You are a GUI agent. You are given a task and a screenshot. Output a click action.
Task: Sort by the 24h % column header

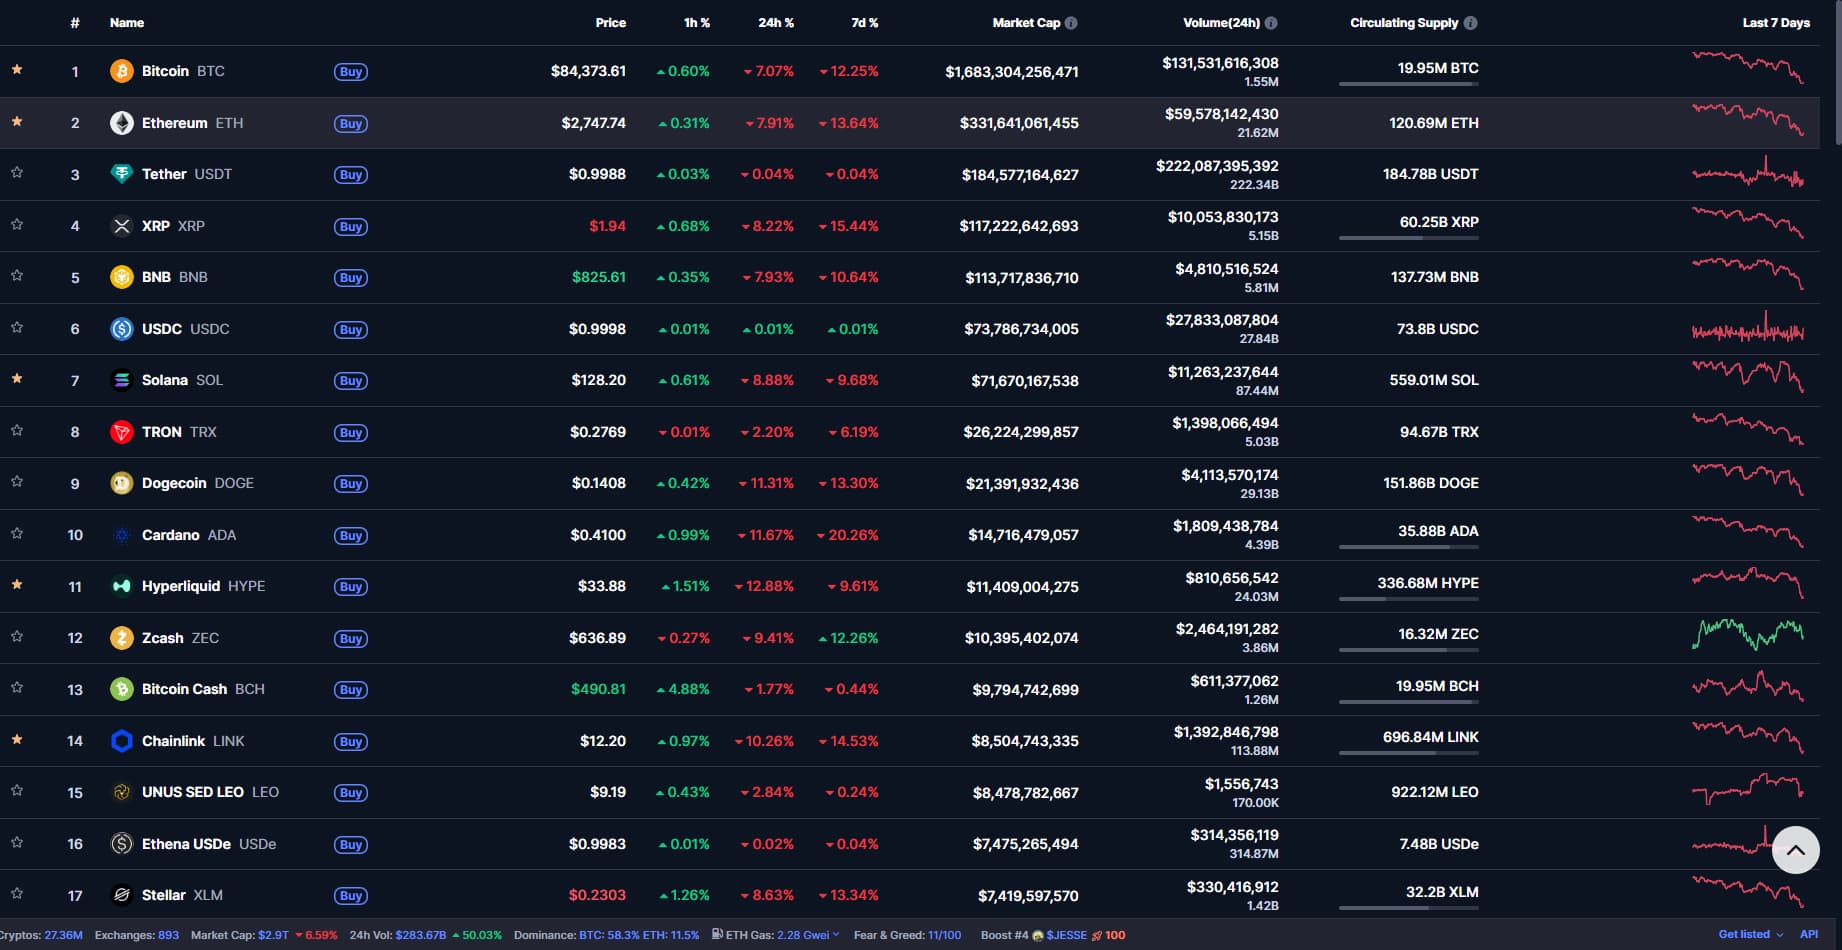click(x=775, y=23)
